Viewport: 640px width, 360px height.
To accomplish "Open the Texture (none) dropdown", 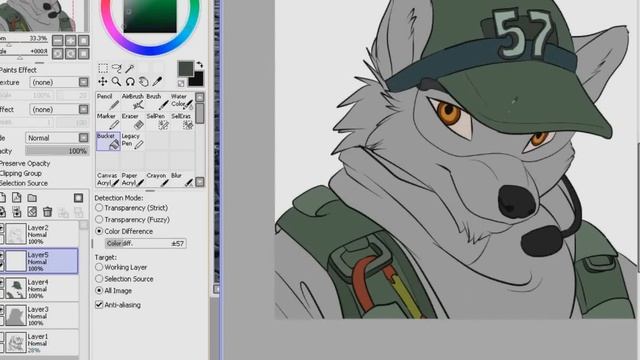I will 59,82.
